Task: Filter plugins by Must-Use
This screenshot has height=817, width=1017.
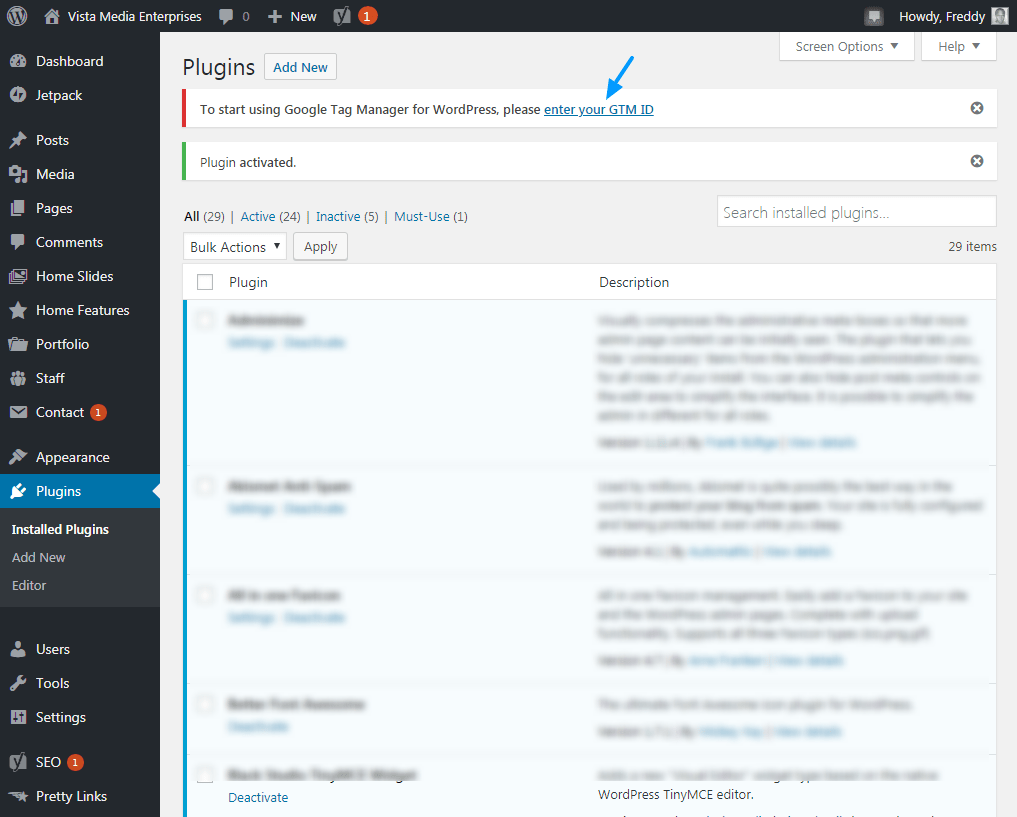Action: [x=422, y=217]
